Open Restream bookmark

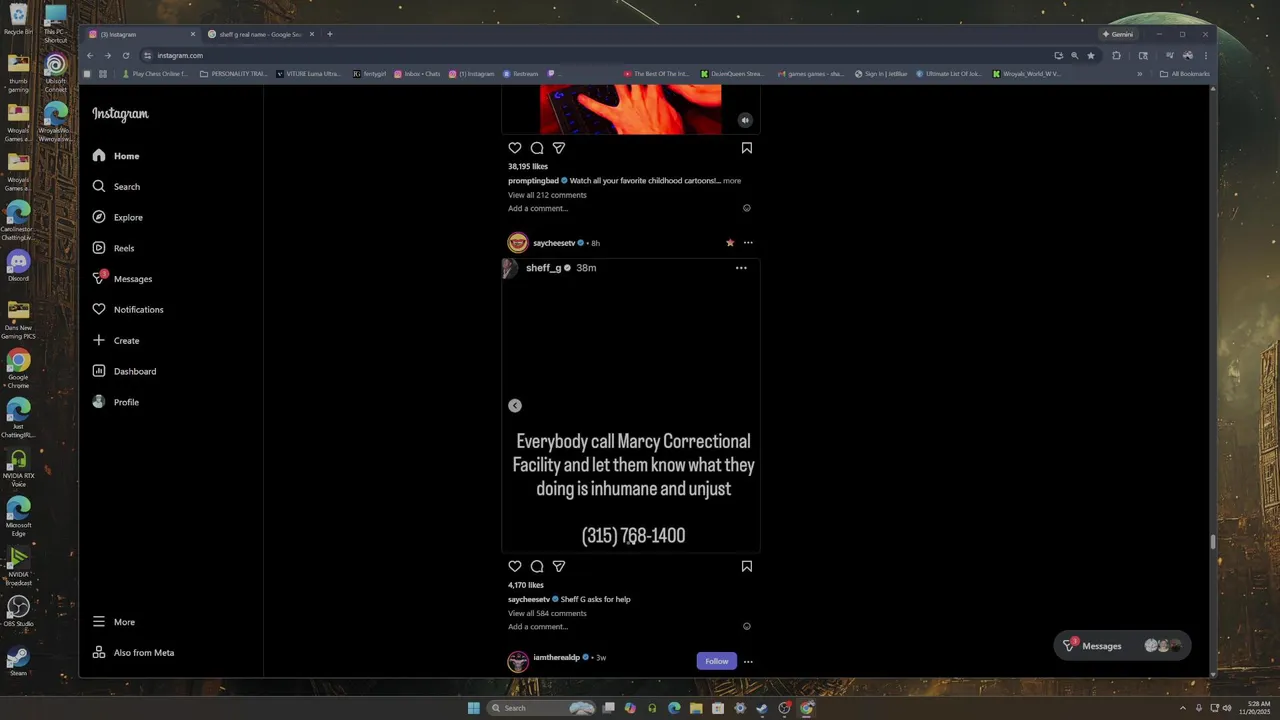[521, 74]
